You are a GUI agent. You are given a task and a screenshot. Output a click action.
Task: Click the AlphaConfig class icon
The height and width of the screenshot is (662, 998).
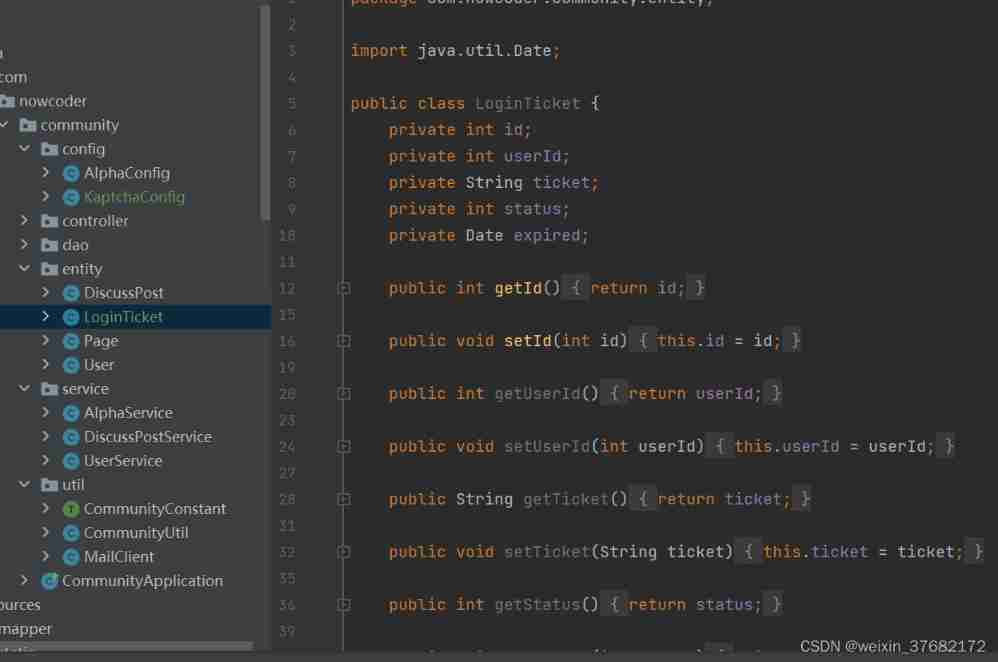[71, 173]
